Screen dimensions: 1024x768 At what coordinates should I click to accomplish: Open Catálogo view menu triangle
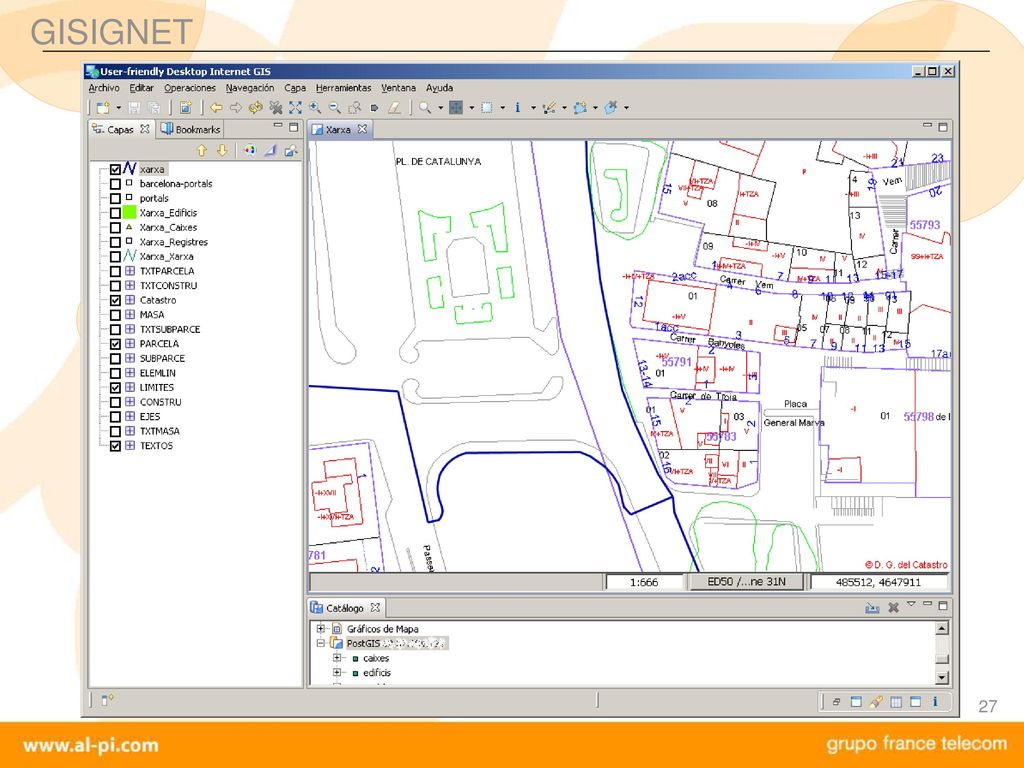[x=911, y=604]
